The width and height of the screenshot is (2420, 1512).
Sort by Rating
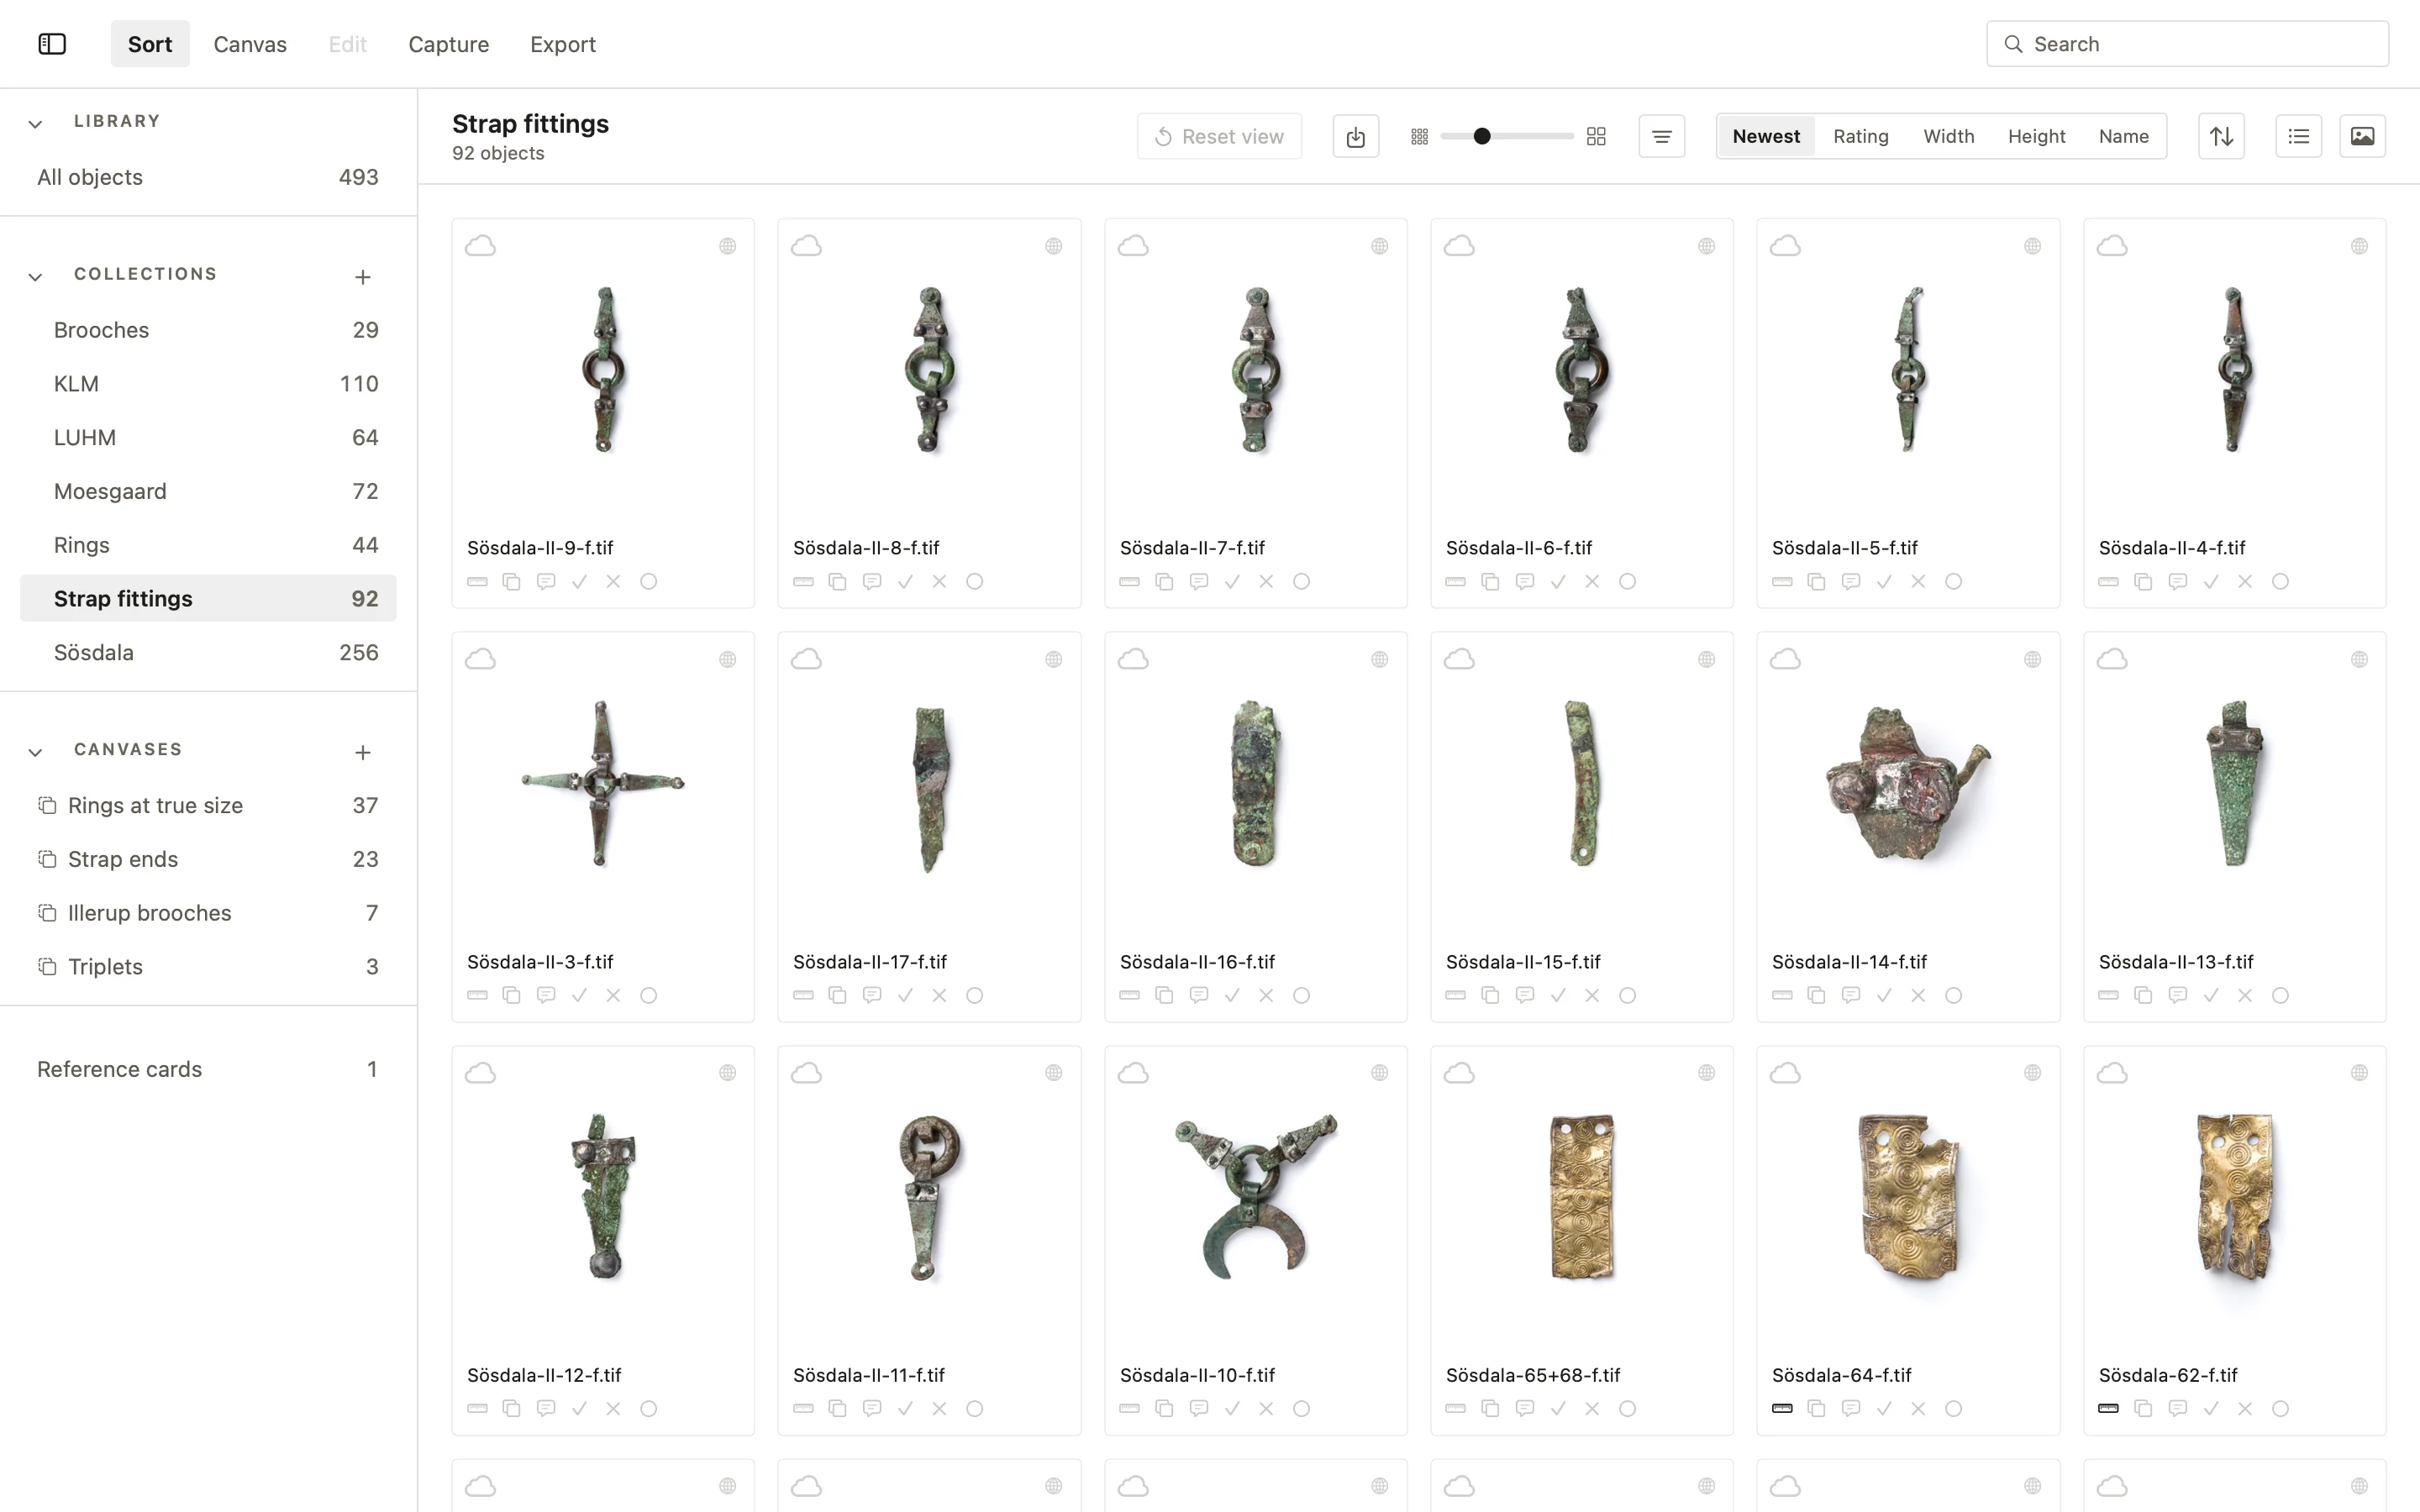[1860, 136]
